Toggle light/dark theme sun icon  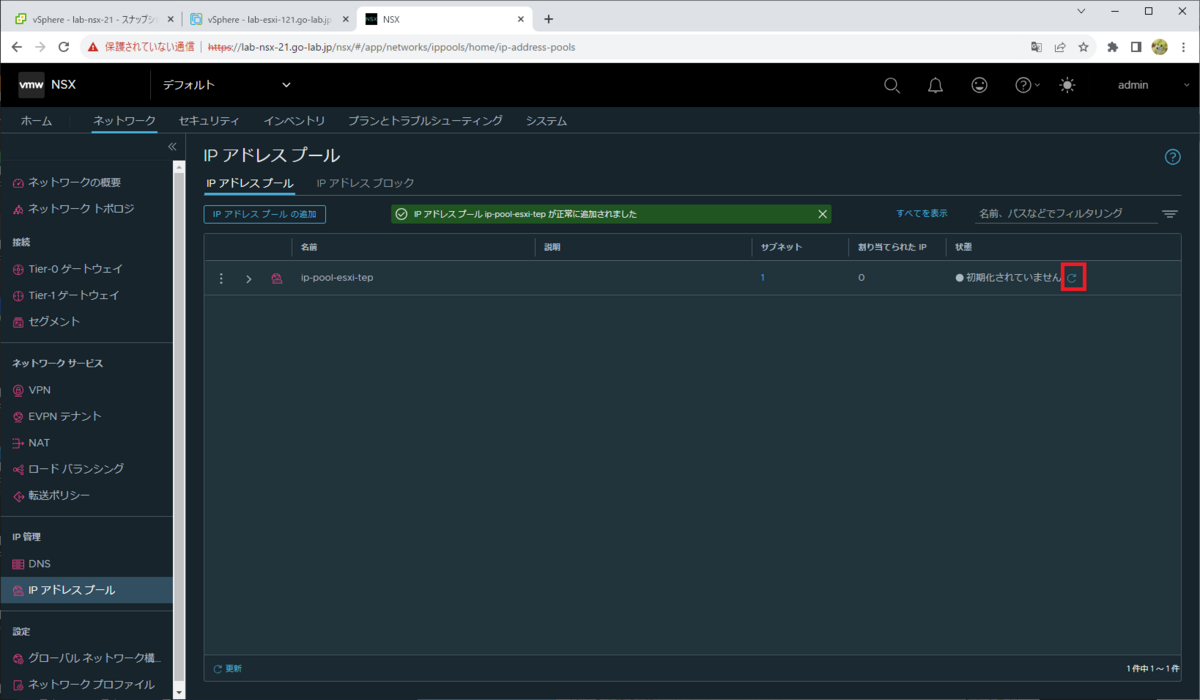pos(1068,85)
